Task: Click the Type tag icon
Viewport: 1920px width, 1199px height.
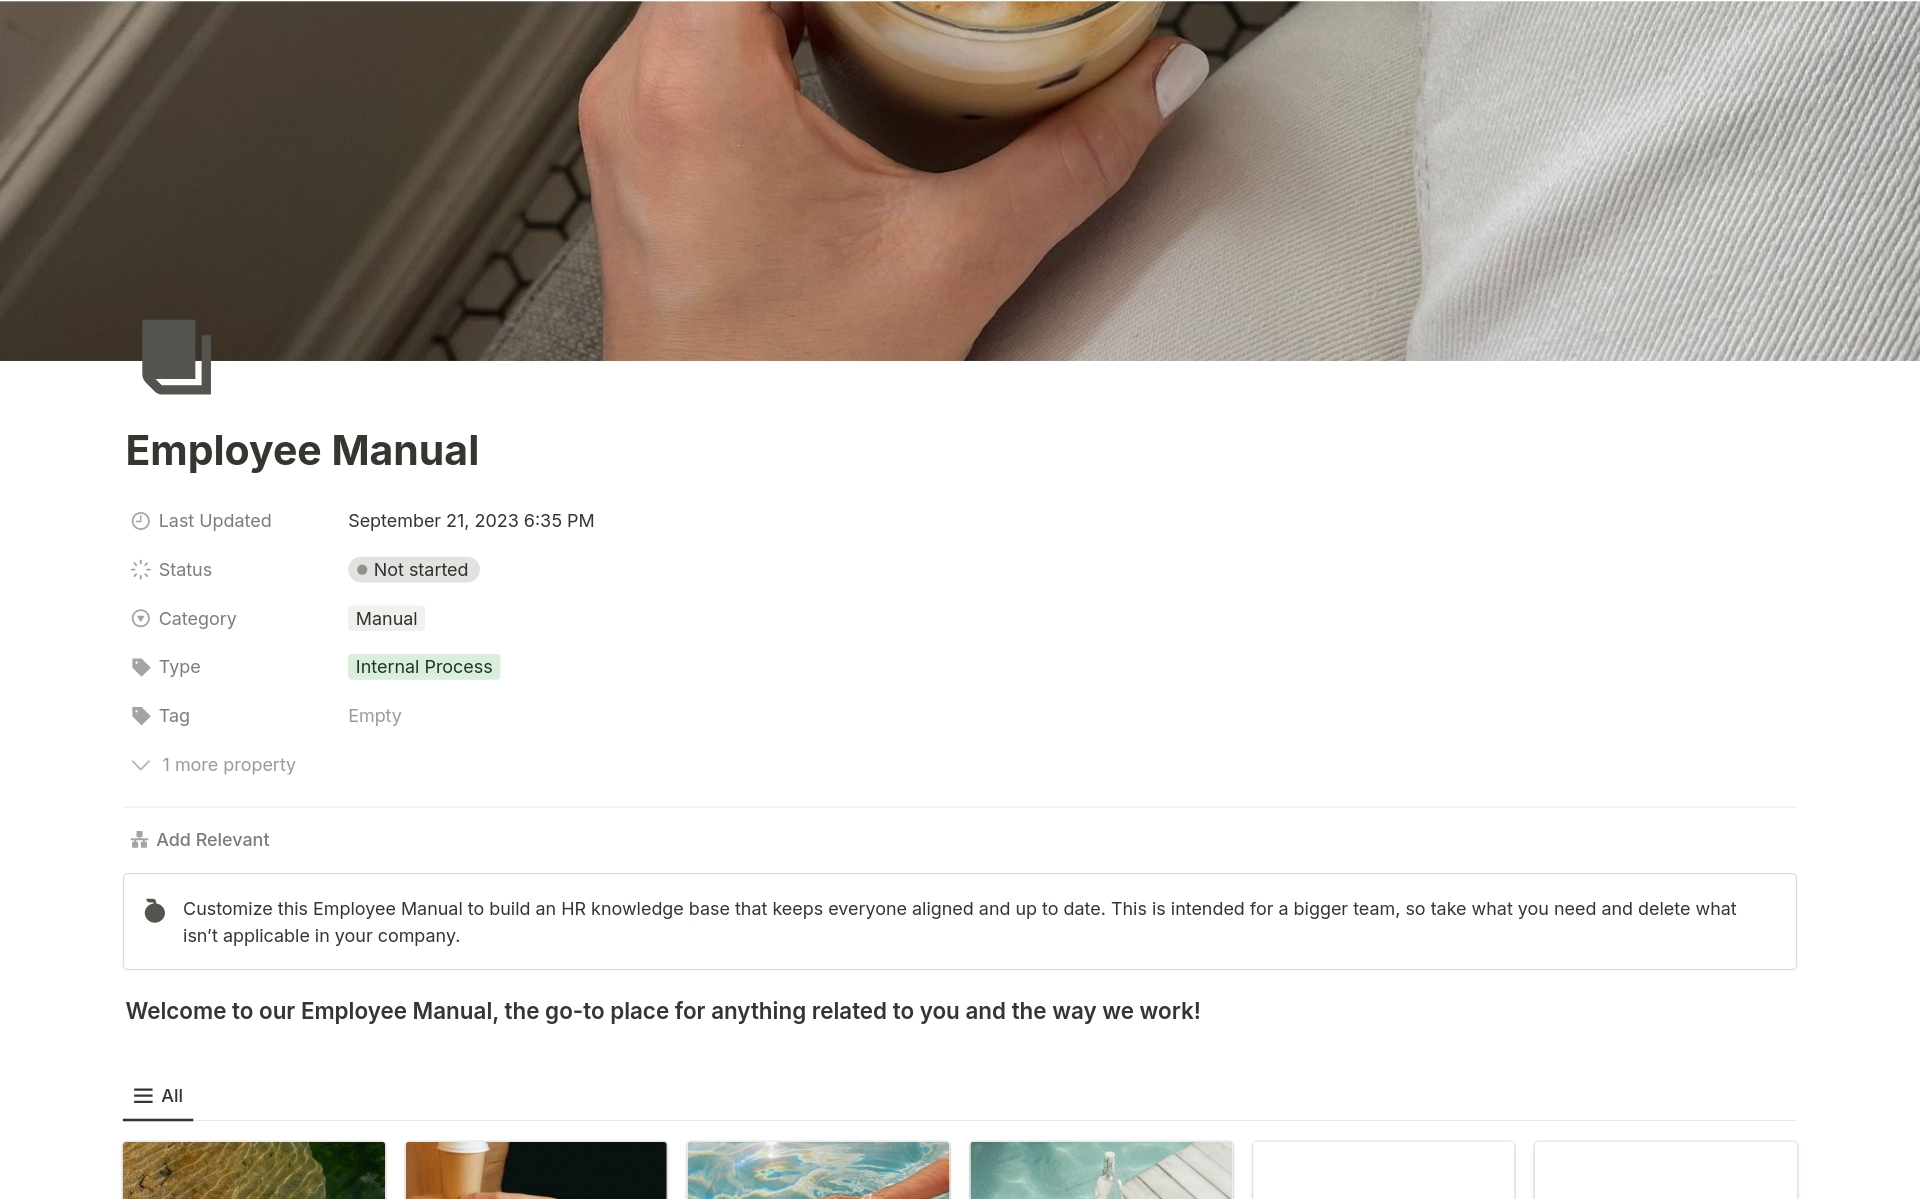Action: 141,667
